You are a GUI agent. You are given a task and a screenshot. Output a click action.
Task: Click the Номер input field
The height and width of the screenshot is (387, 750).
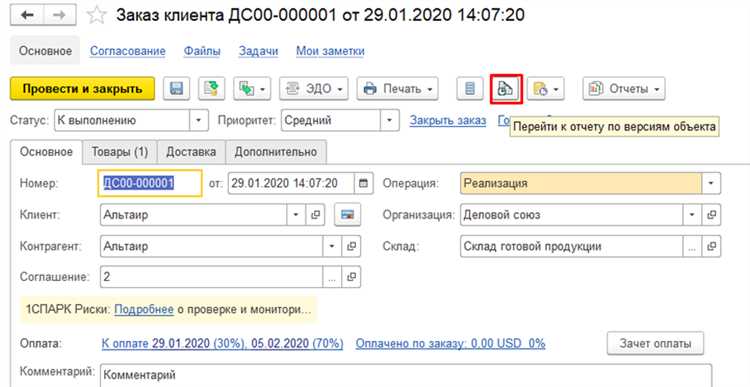click(x=150, y=183)
